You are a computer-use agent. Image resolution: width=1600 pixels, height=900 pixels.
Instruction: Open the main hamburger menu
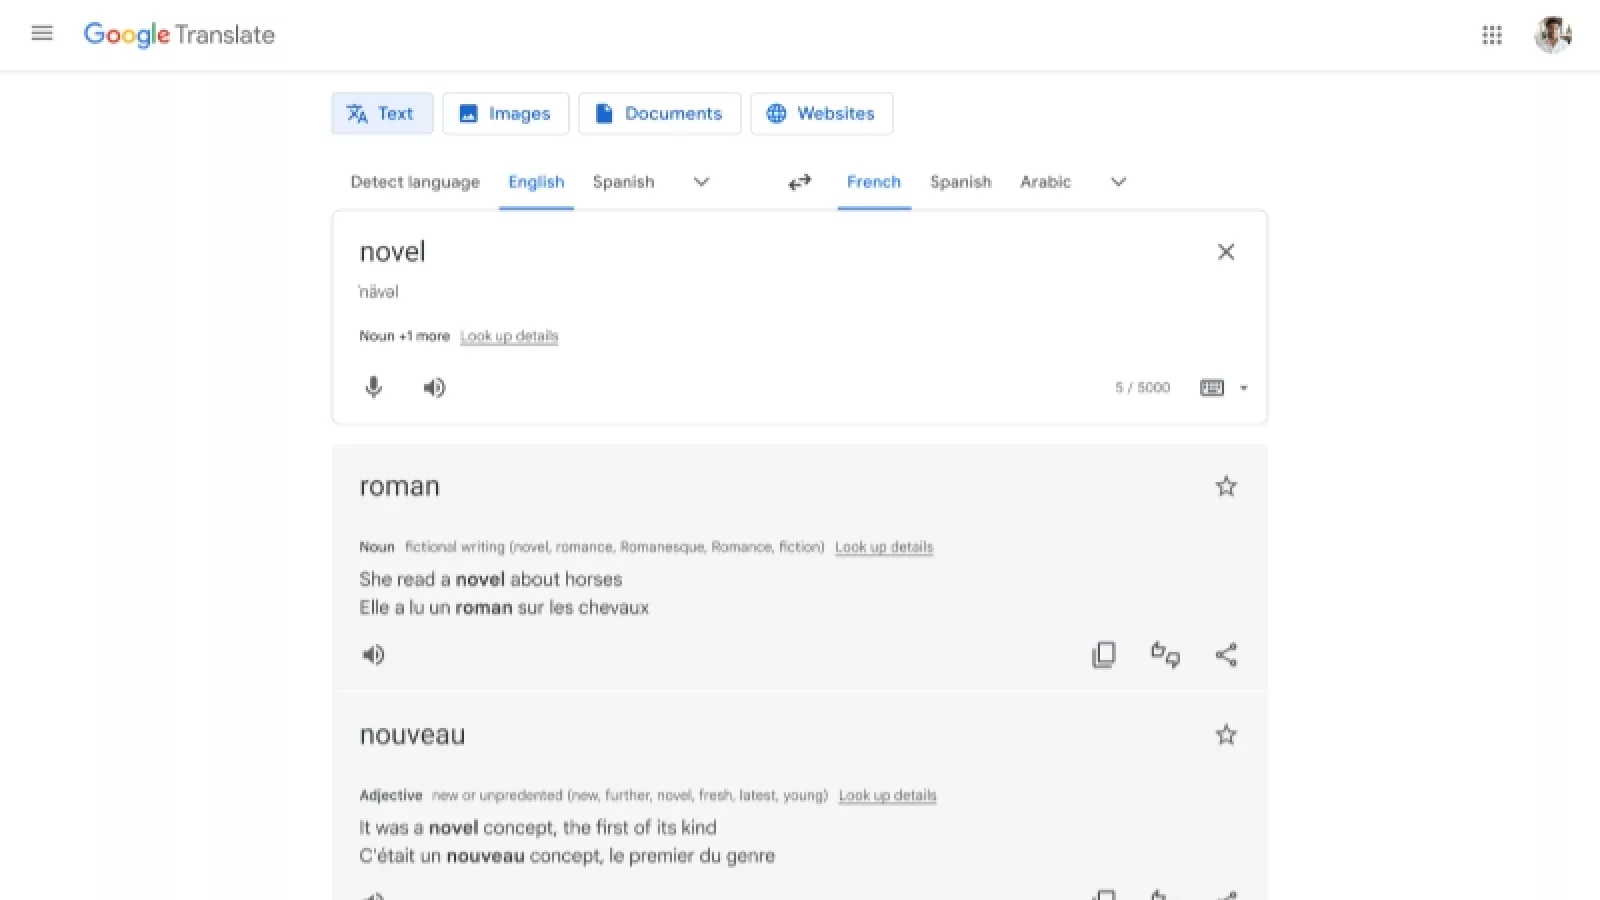click(x=42, y=34)
